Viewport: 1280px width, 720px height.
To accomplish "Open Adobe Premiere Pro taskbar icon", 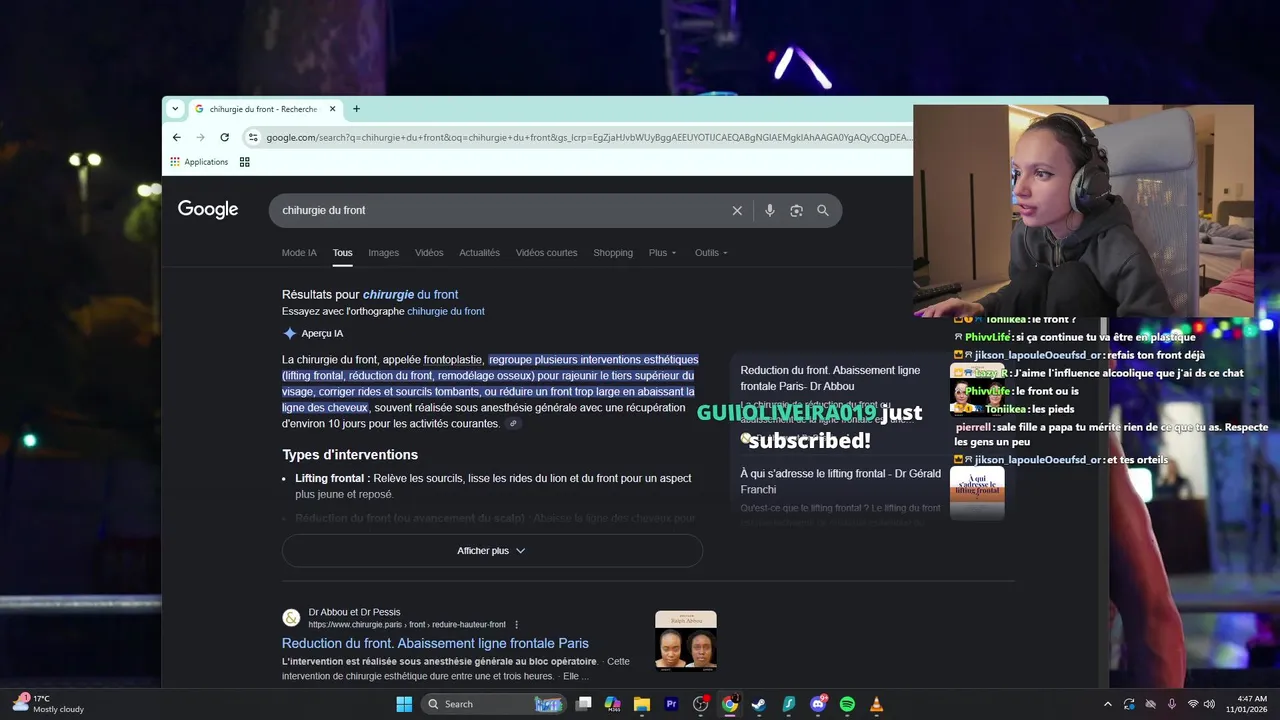I will pyautogui.click(x=672, y=704).
